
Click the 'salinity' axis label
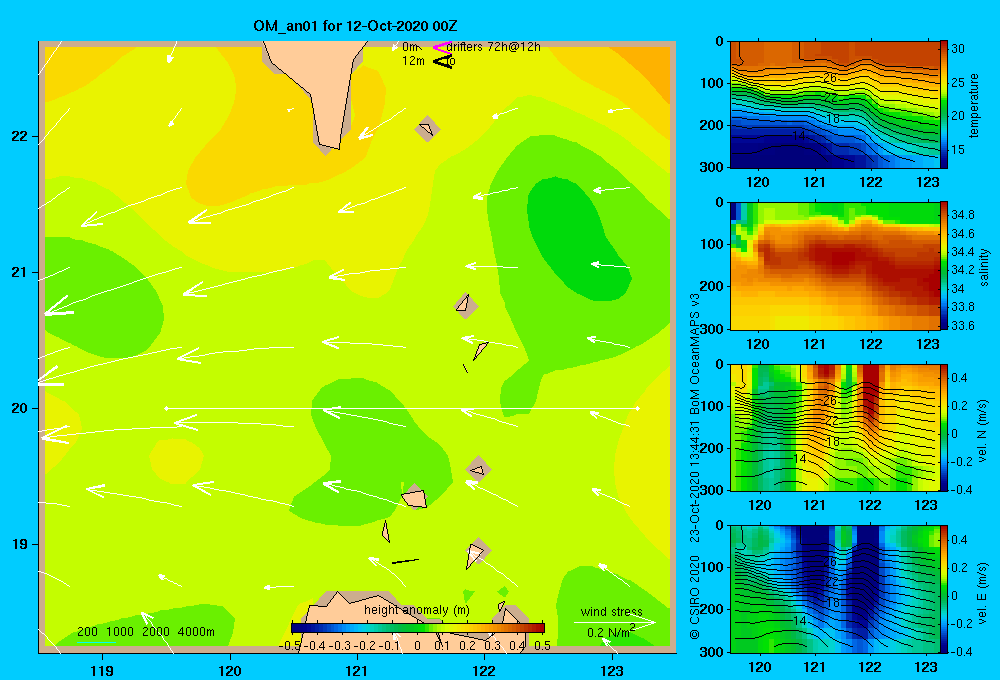(983, 267)
